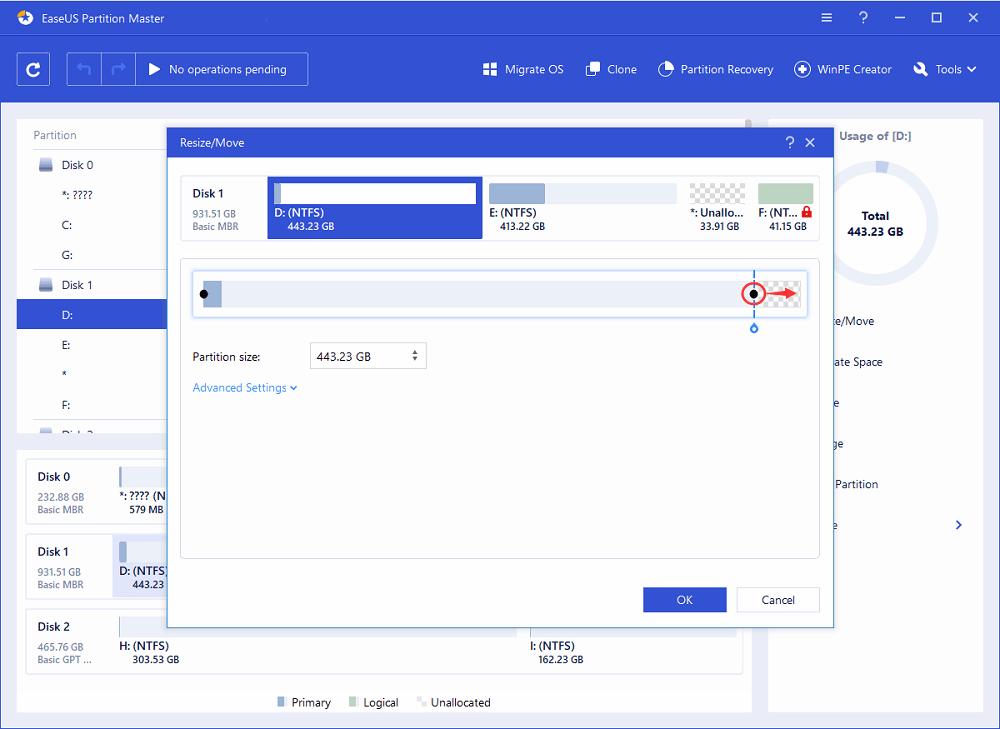The image size is (1000, 729).
Task: Click the Unallocated legend swatch
Action: (421, 702)
